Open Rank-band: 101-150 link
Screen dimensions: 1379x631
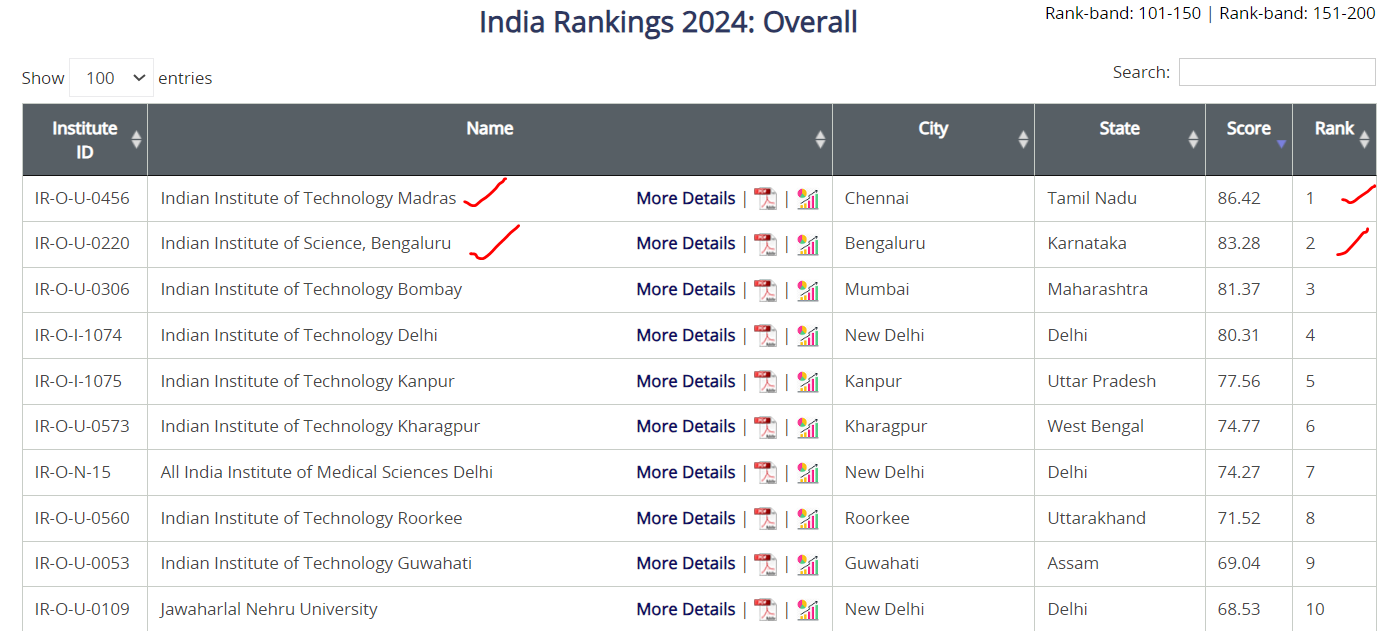tap(1123, 13)
